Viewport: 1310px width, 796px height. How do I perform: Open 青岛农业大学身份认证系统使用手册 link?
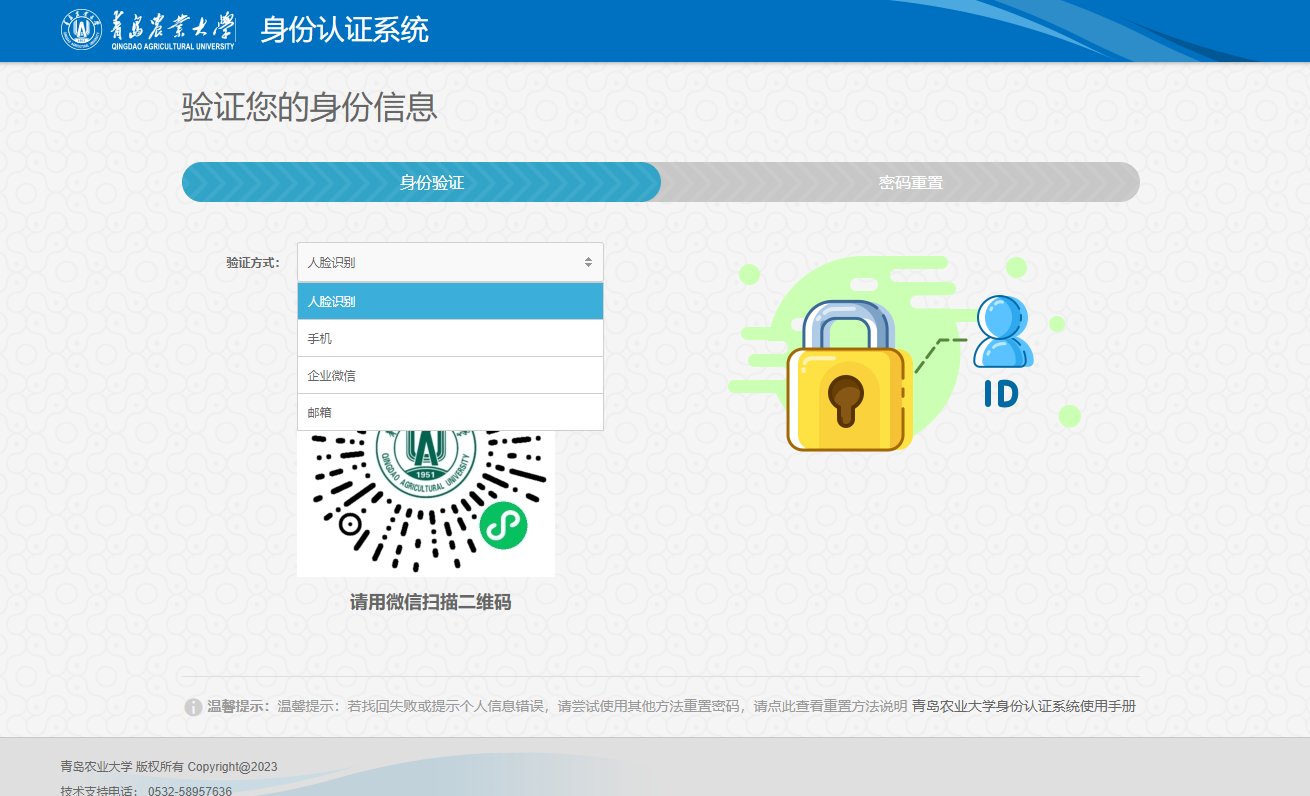point(1024,706)
